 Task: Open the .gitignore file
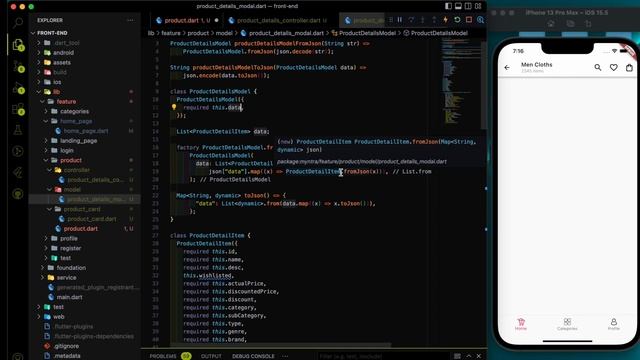click(x=67, y=346)
